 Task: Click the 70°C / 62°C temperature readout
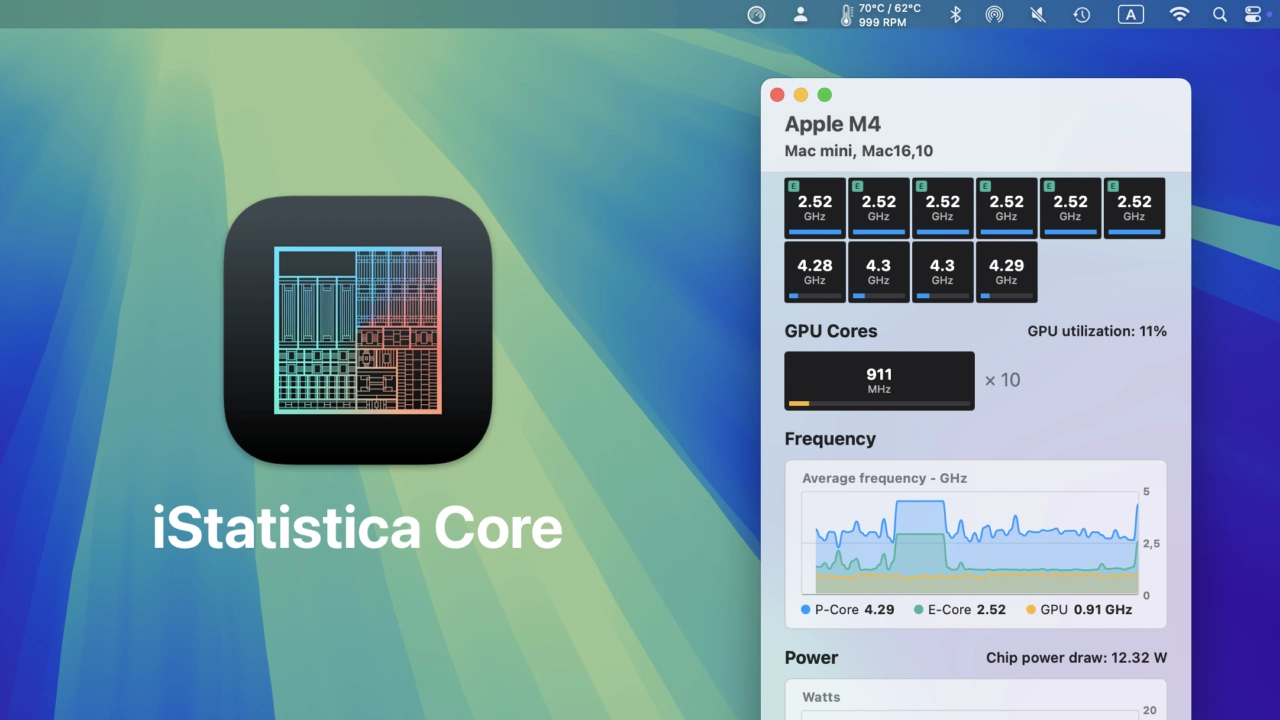point(890,8)
